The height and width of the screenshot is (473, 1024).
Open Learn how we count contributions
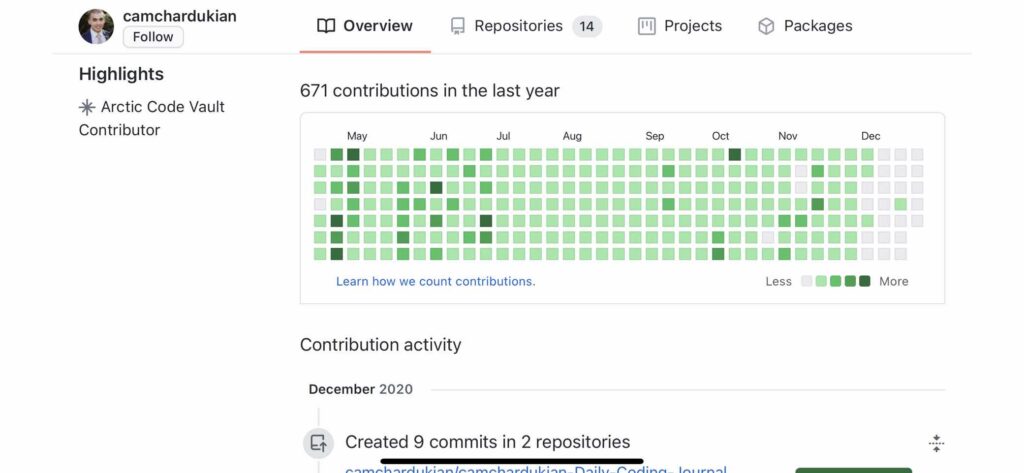(x=435, y=281)
